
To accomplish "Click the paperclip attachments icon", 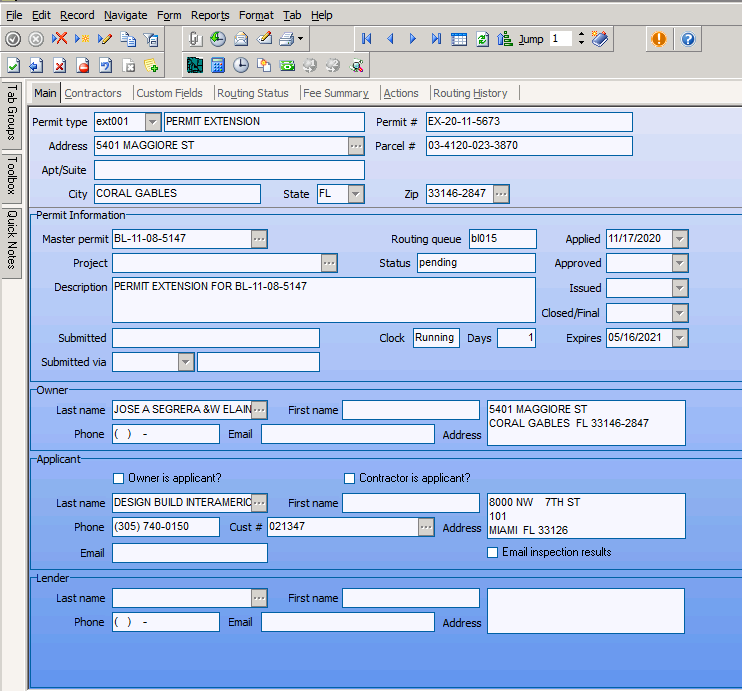I will (x=195, y=39).
